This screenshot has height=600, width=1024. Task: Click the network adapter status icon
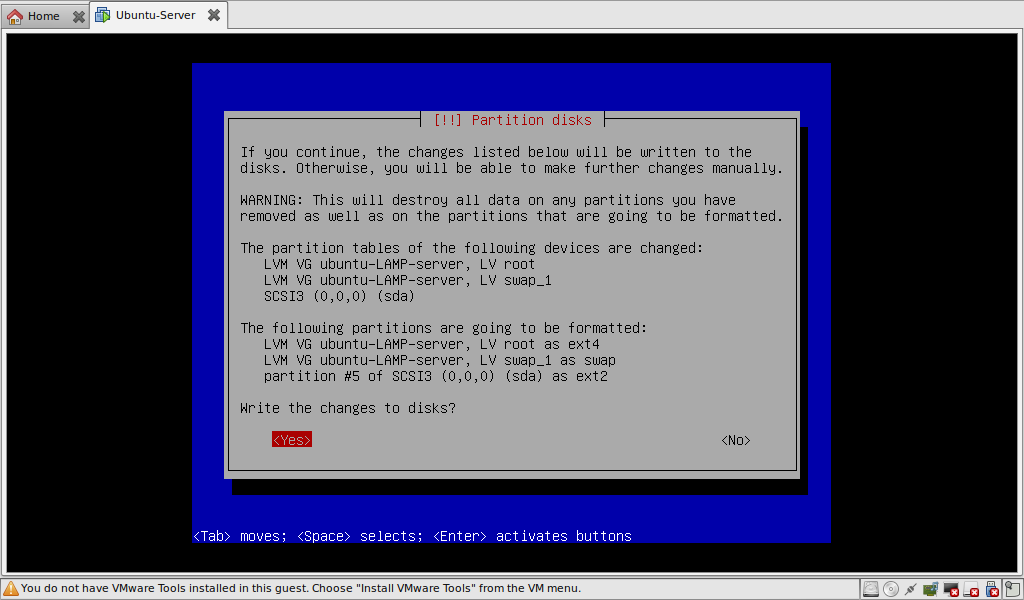click(x=910, y=589)
